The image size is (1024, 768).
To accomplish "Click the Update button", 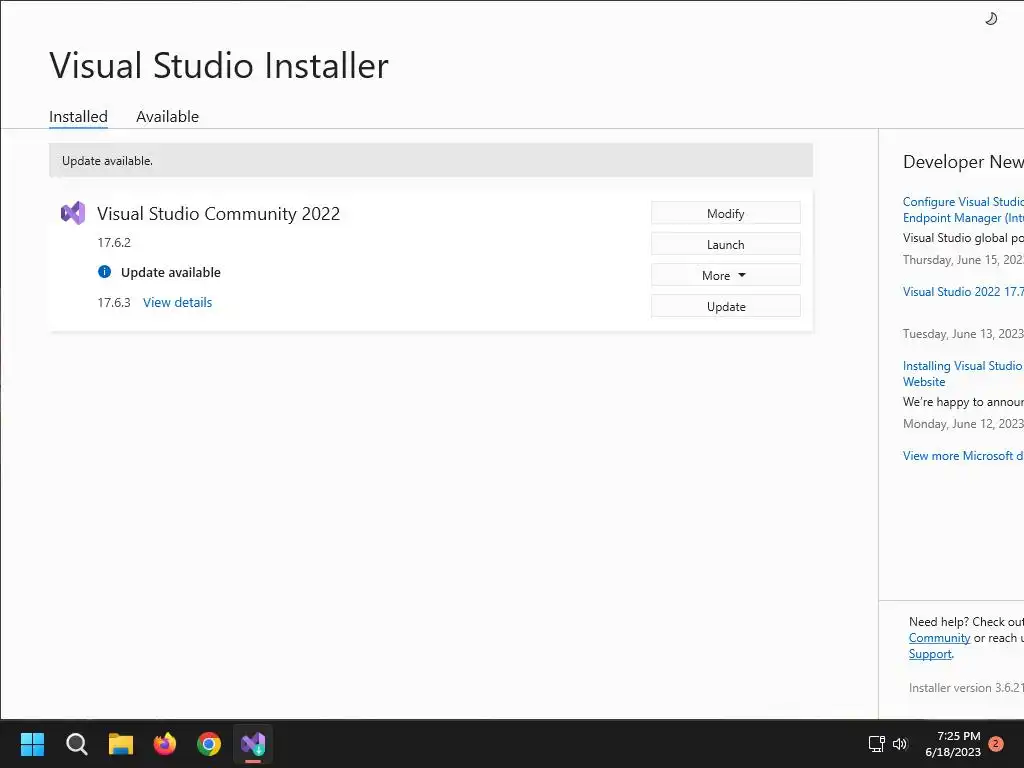I will coord(726,306).
